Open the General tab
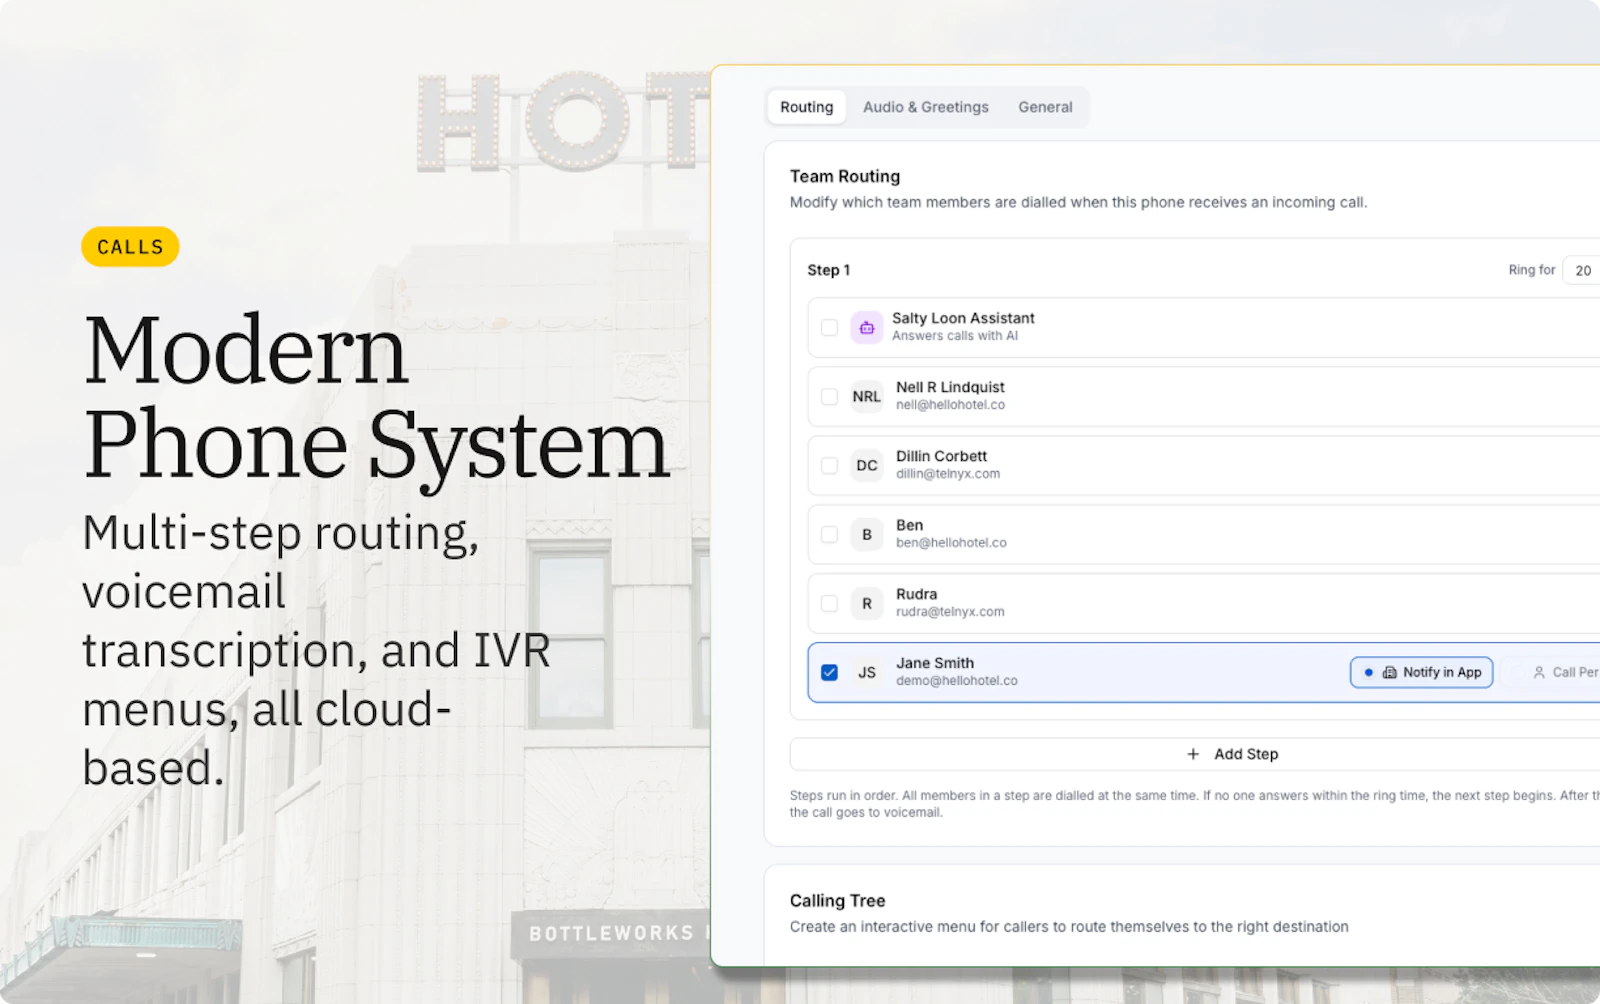 (1045, 107)
